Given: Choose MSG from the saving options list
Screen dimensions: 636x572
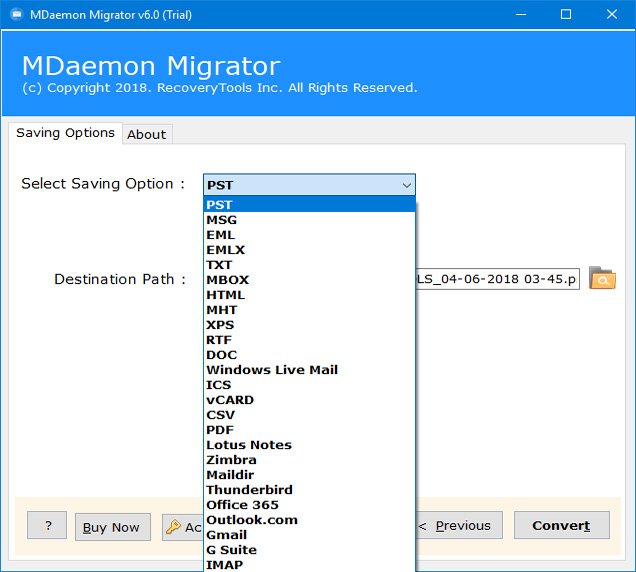Looking at the screenshot, I should pyautogui.click(x=309, y=220).
